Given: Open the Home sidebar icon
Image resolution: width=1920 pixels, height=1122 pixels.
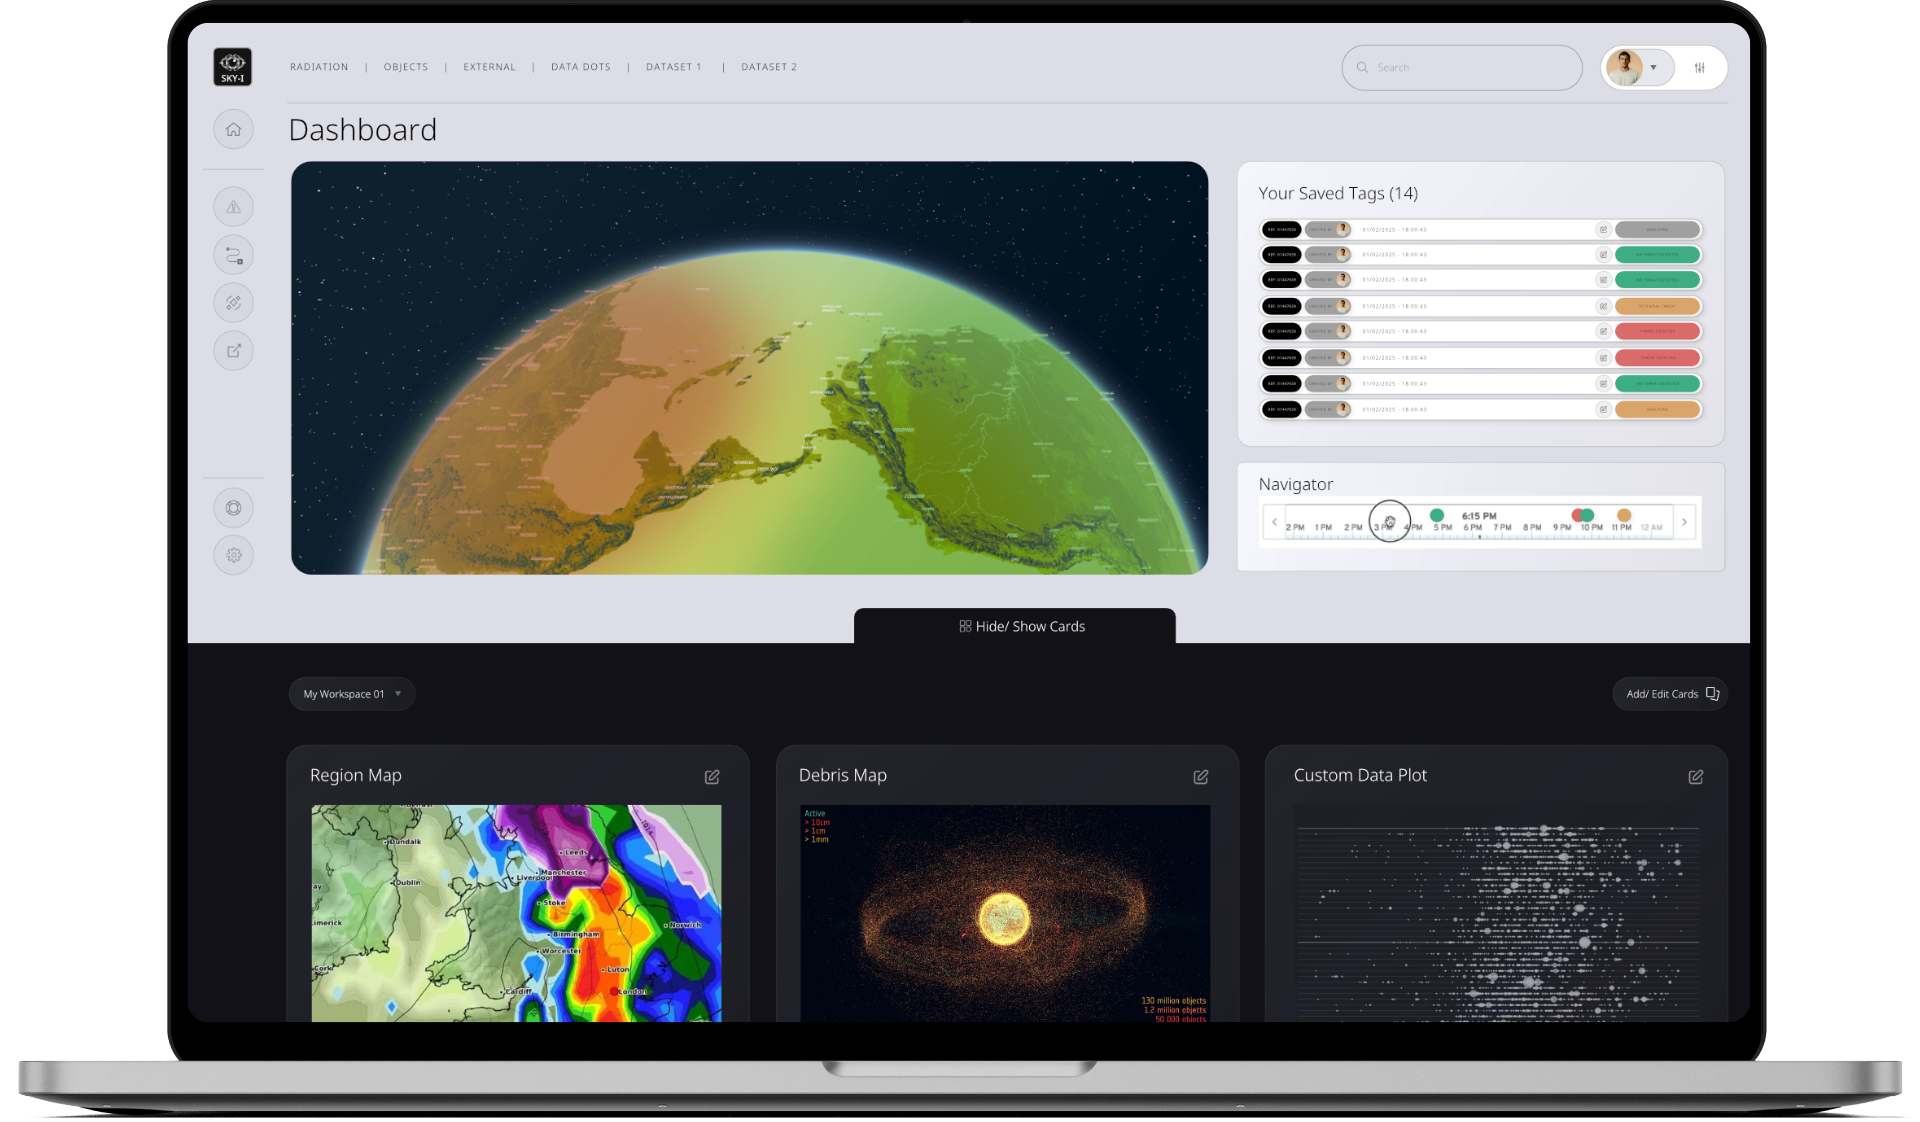Looking at the screenshot, I should point(233,130).
